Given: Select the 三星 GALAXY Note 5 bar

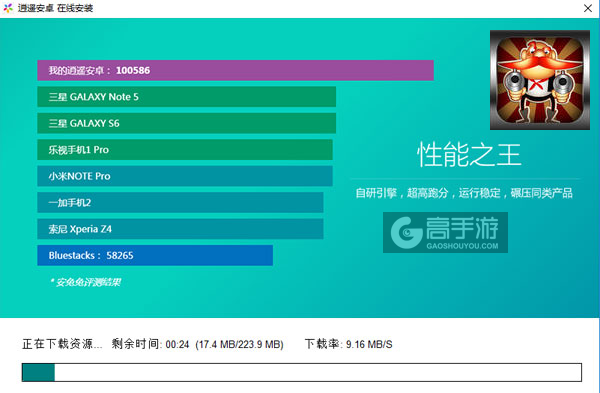Looking at the screenshot, I should click(186, 97).
